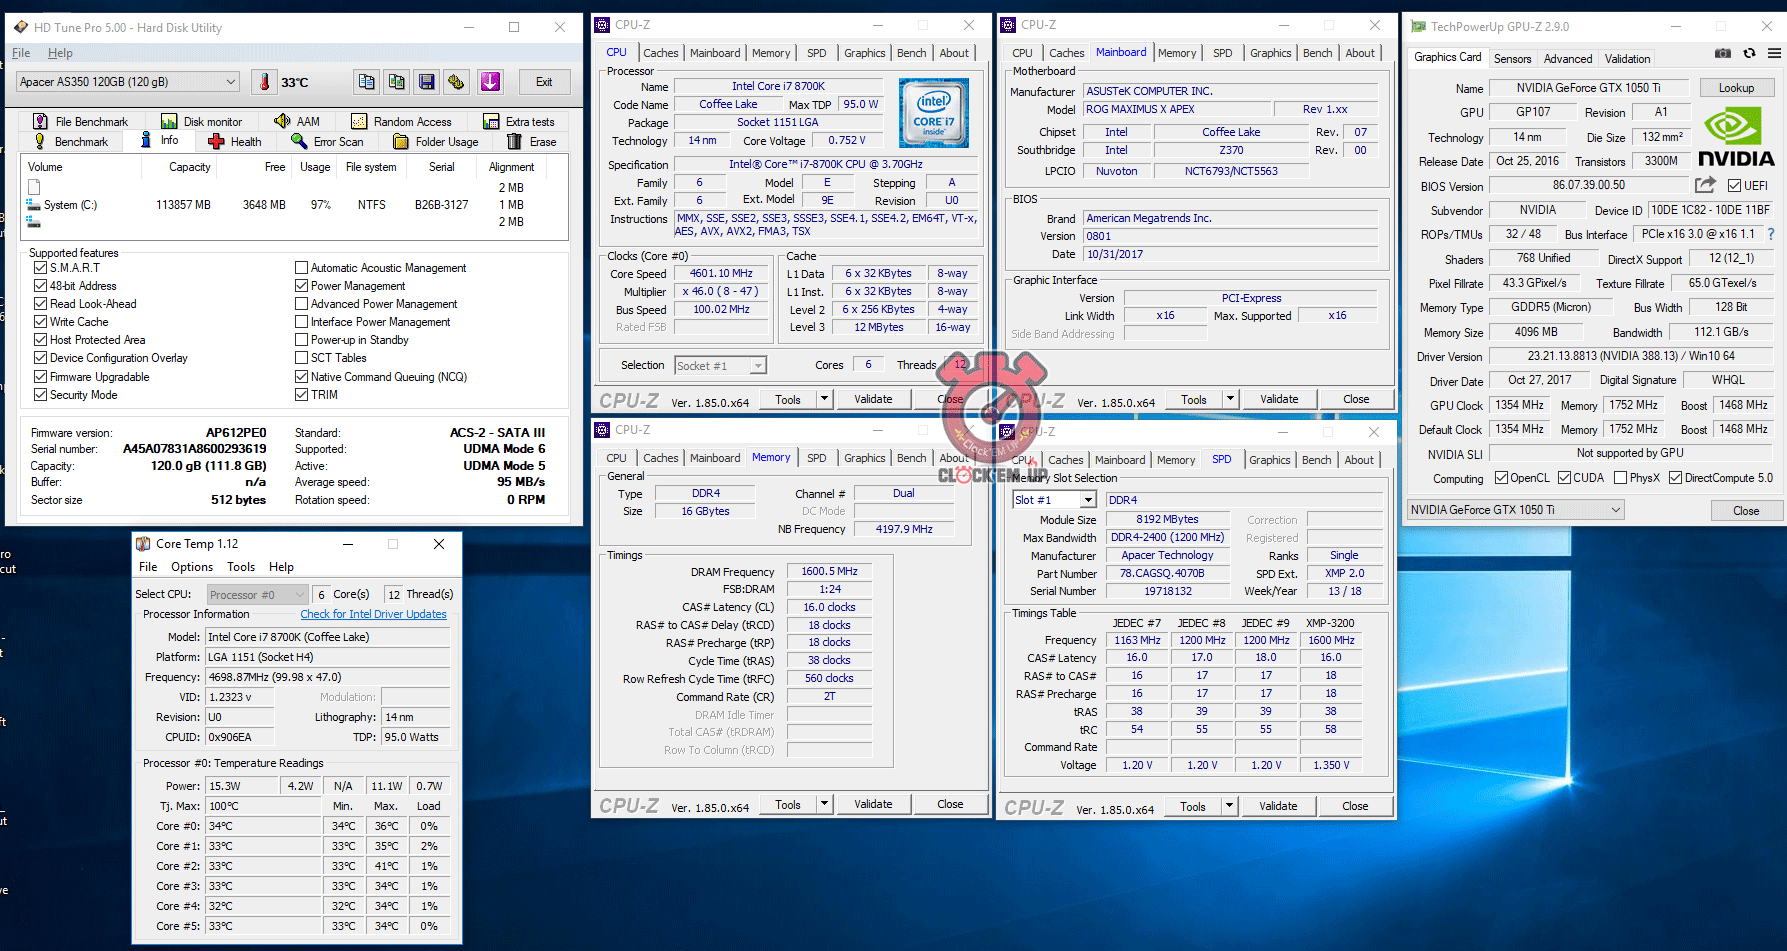Take GPU-Z screenshot with camera icon
This screenshot has height=951, width=1787.
coord(1723,54)
